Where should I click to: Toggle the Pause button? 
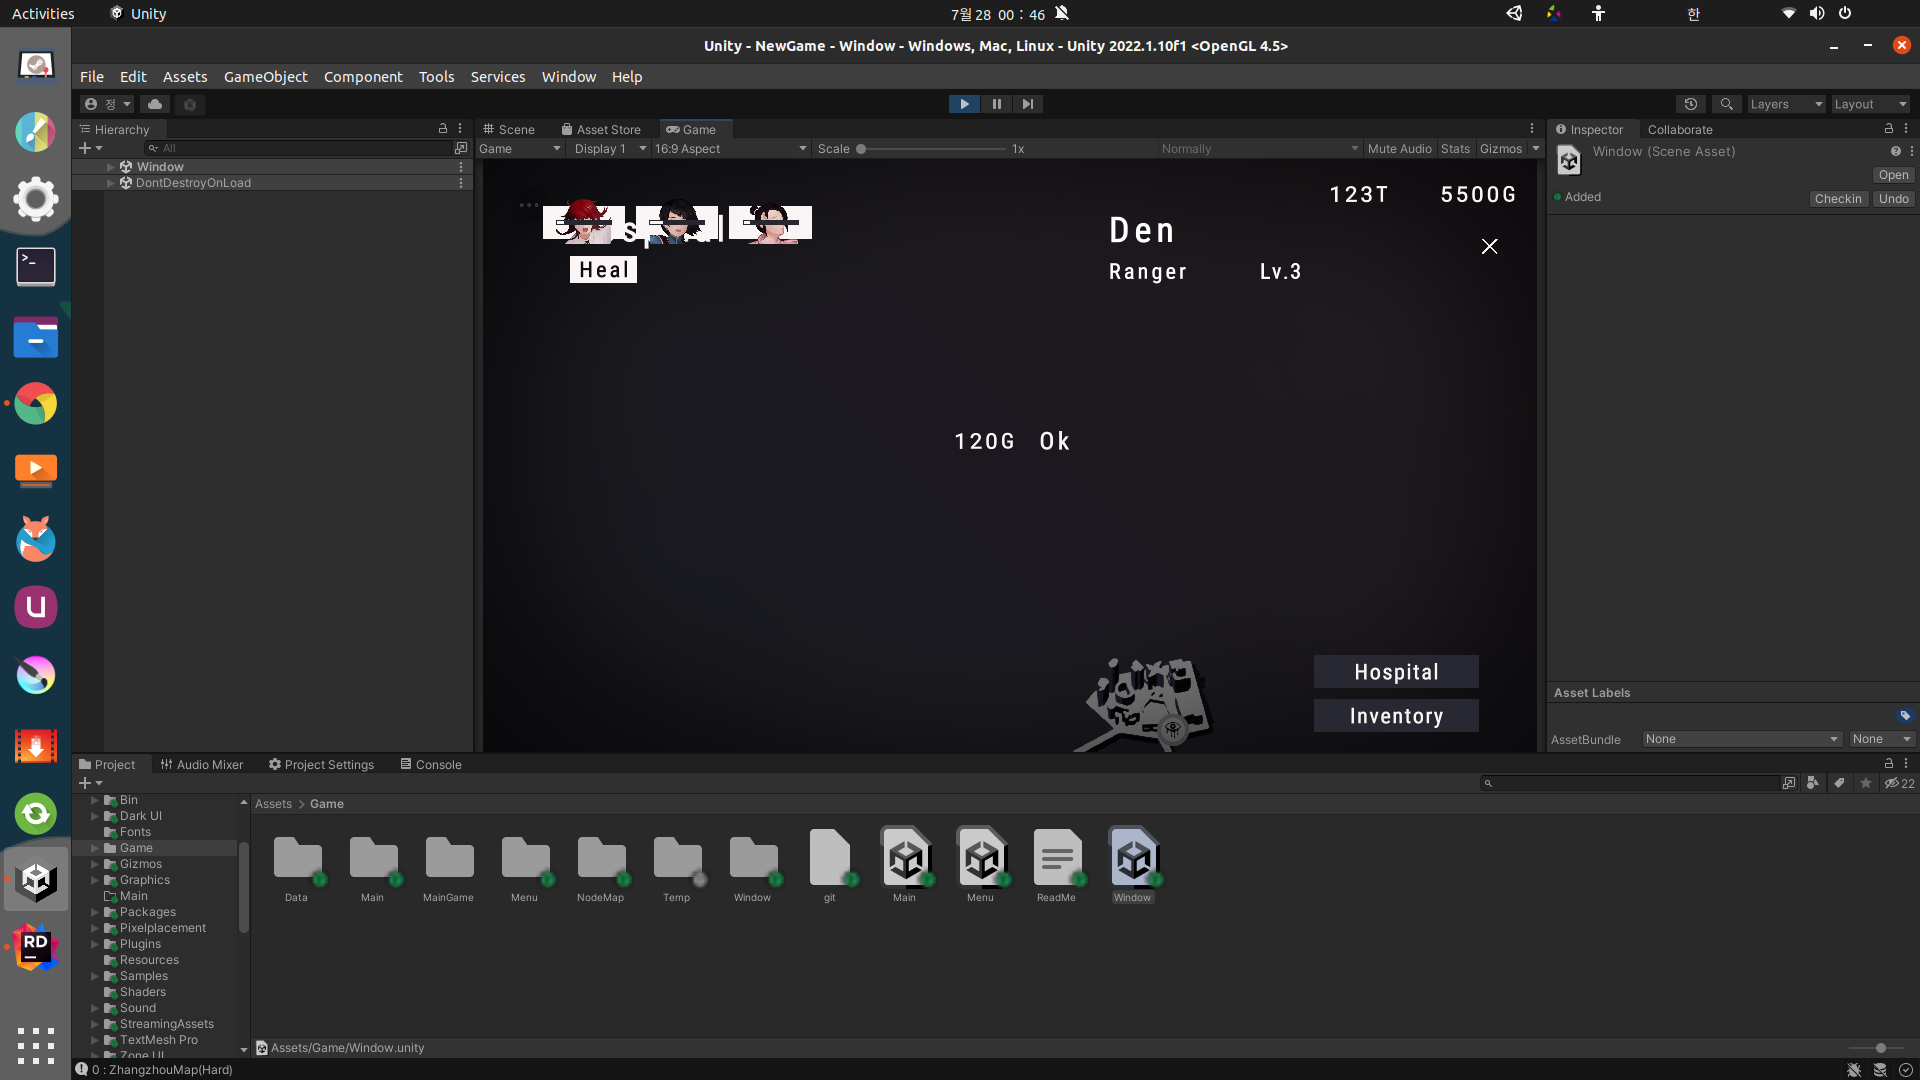996,104
